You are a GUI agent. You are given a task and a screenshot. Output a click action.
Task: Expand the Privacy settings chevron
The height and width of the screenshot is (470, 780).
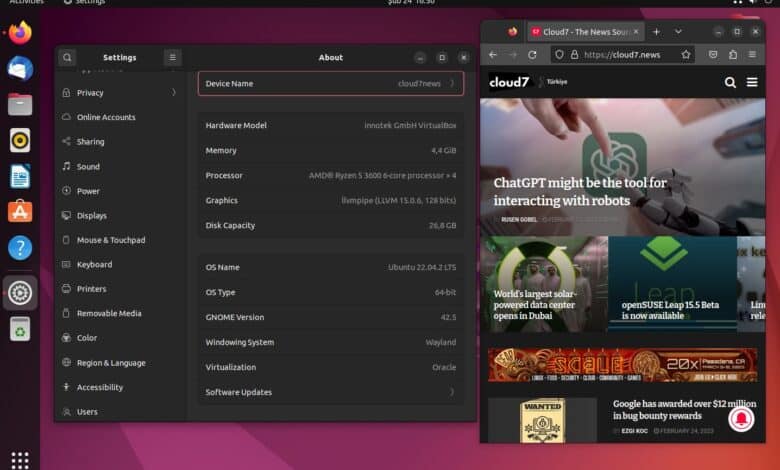[x=174, y=93]
